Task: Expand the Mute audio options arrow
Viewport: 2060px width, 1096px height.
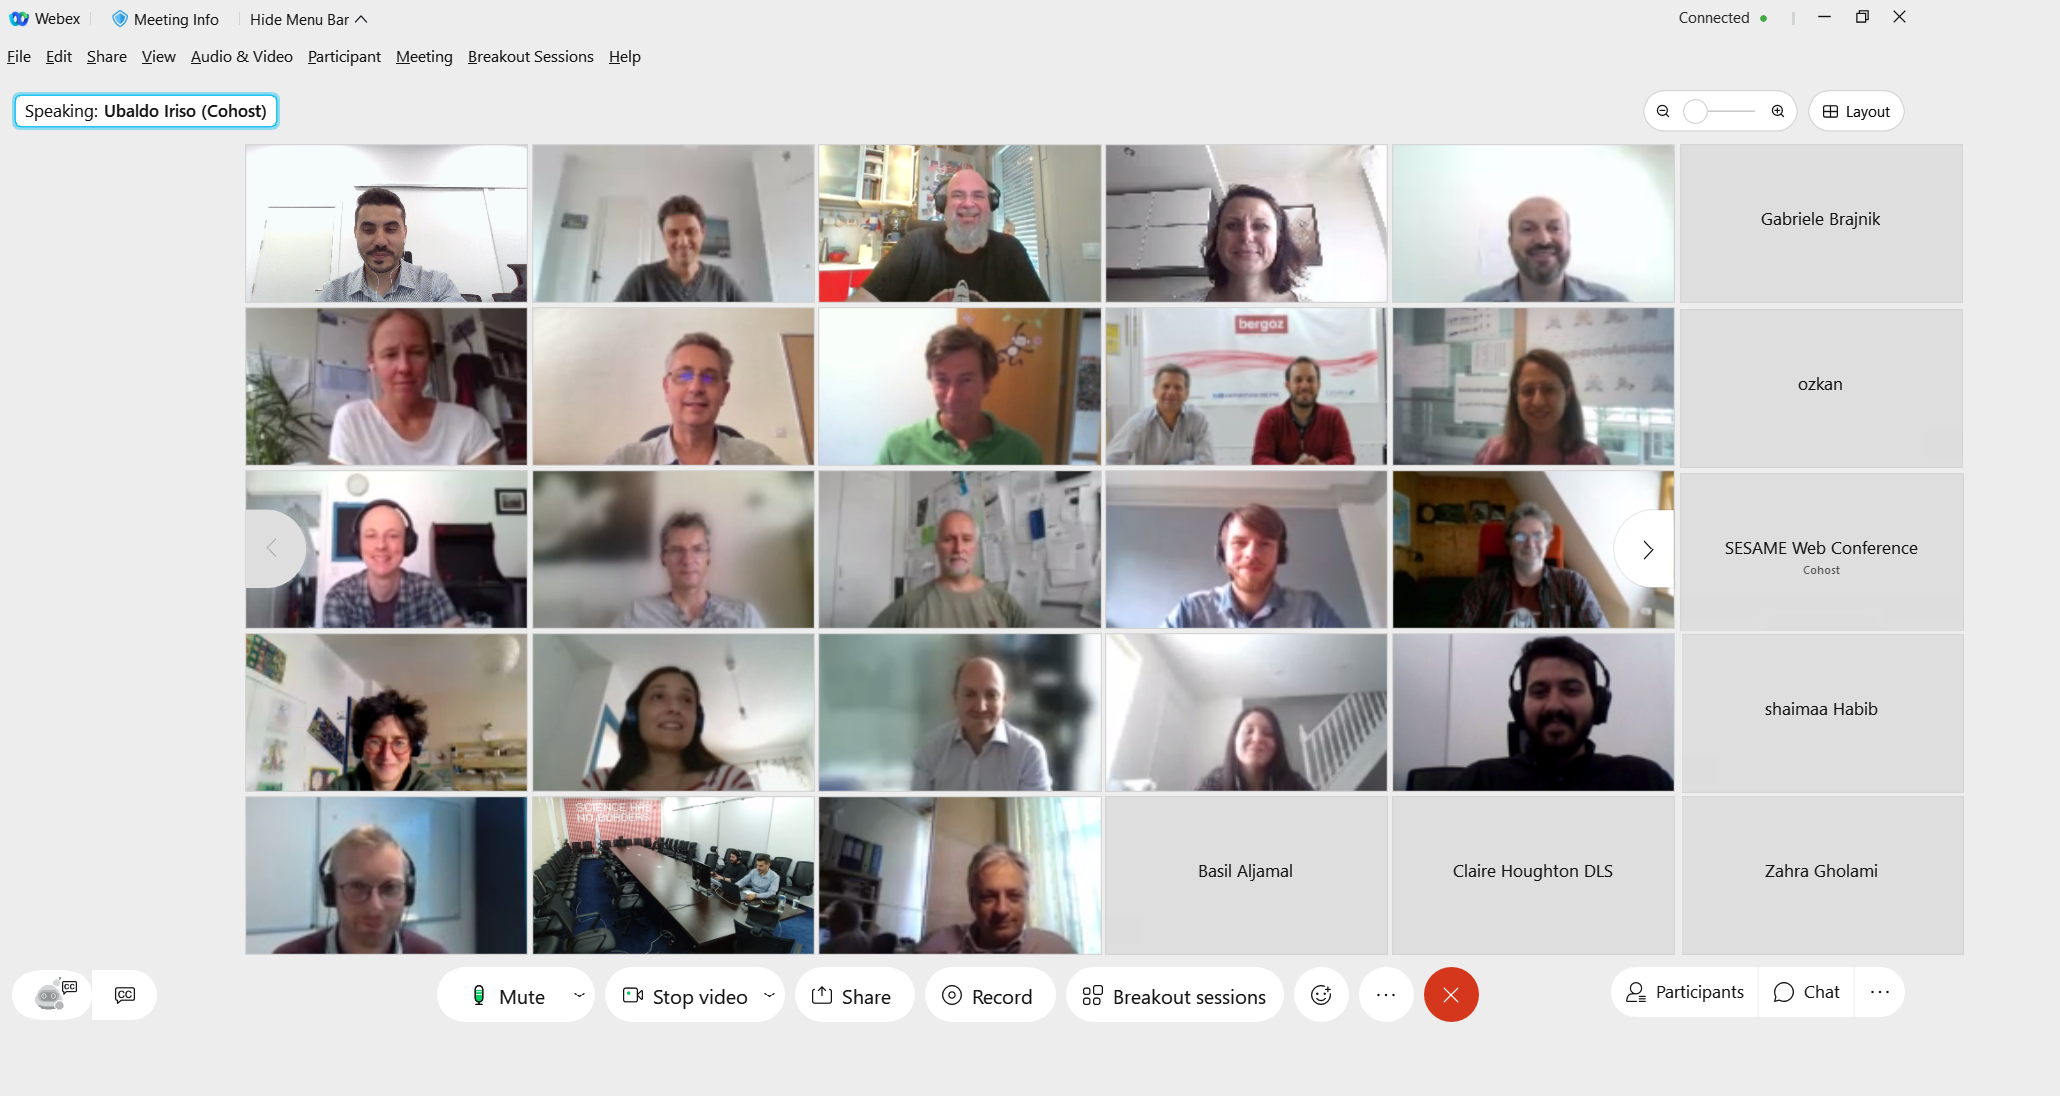Action: [579, 995]
